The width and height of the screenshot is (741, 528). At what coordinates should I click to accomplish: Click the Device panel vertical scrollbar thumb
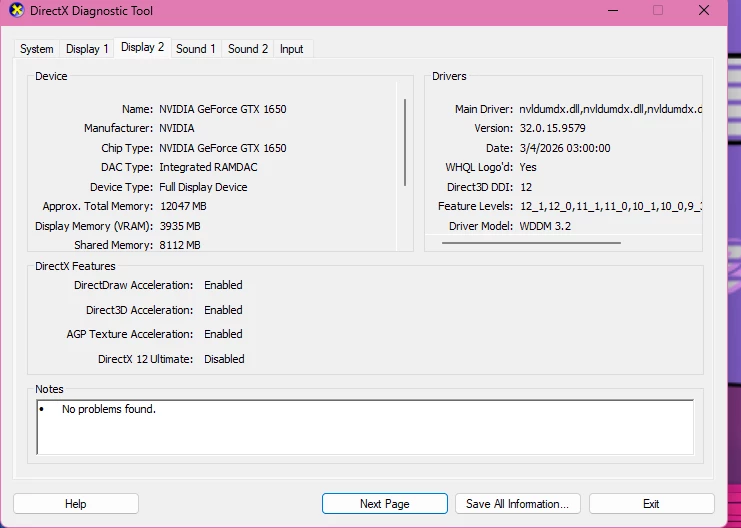(405, 142)
